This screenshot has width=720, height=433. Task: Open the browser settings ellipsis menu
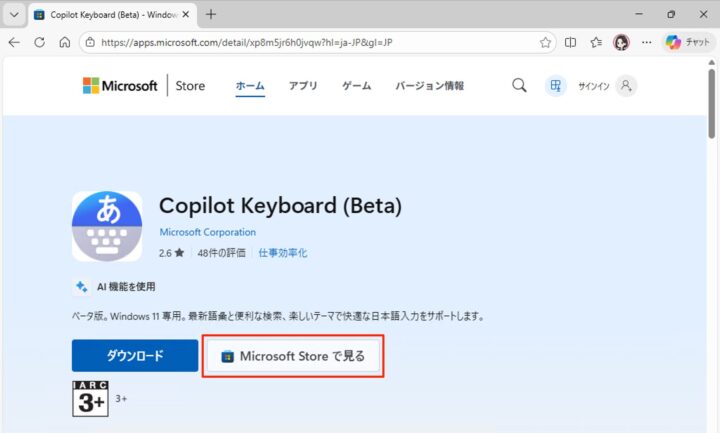[647, 43]
